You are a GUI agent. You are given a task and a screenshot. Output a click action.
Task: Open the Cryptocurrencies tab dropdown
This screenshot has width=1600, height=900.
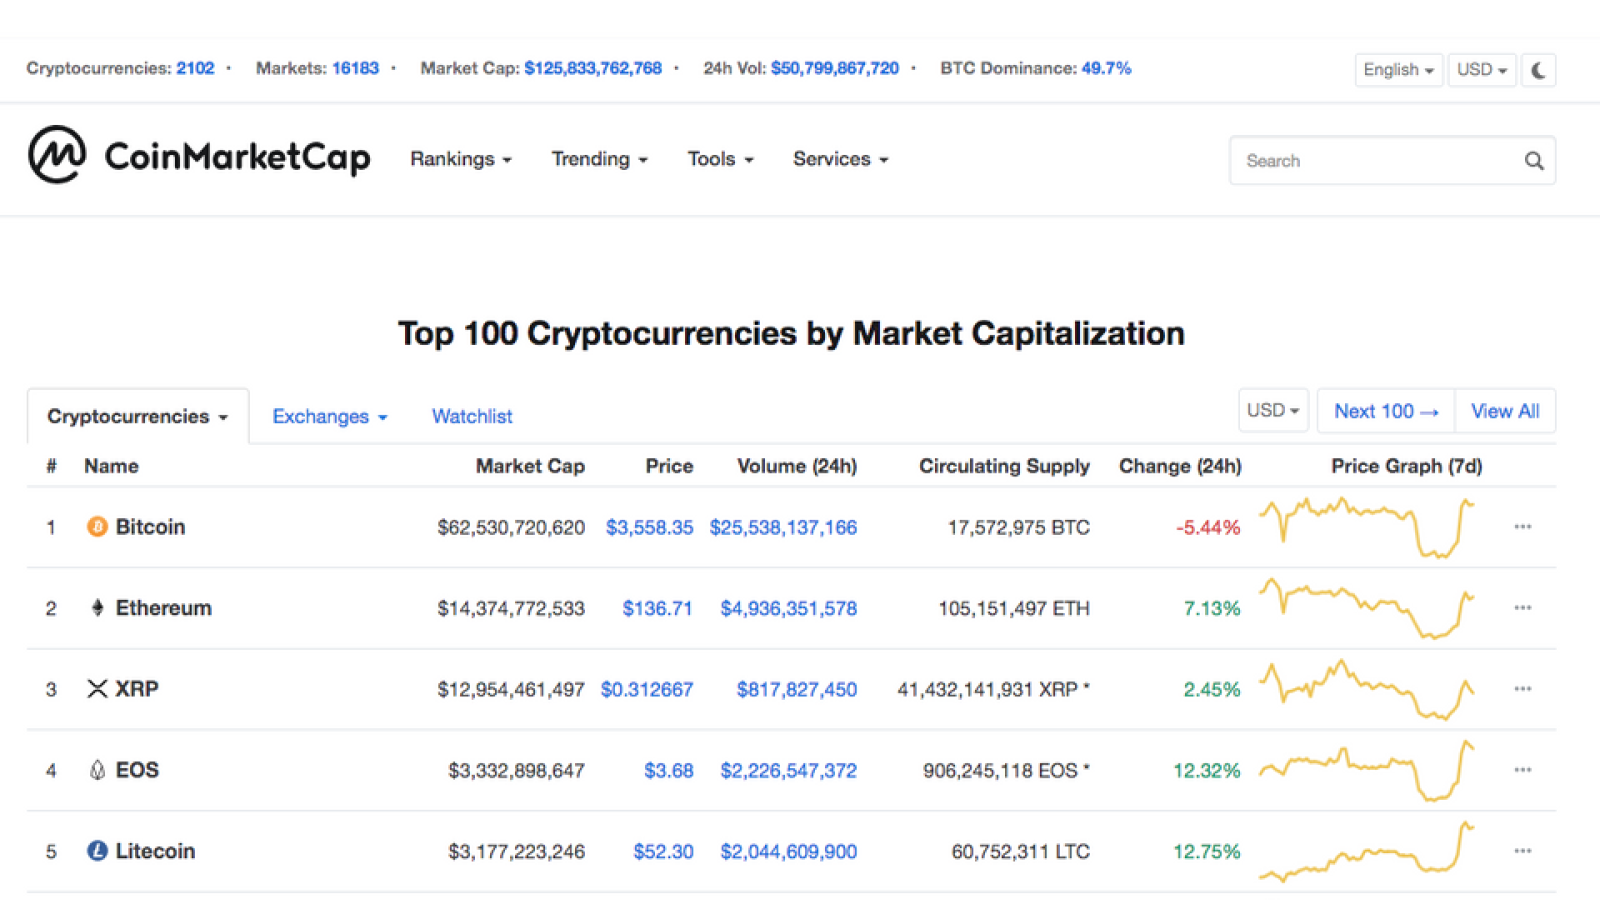(138, 416)
